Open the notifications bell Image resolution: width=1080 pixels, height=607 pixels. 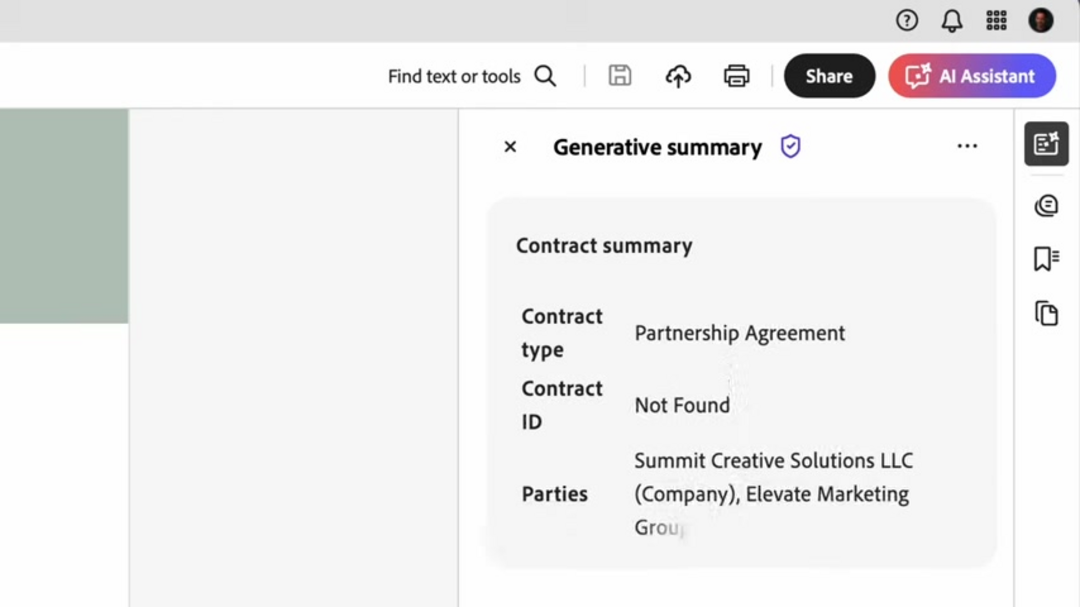pos(952,20)
